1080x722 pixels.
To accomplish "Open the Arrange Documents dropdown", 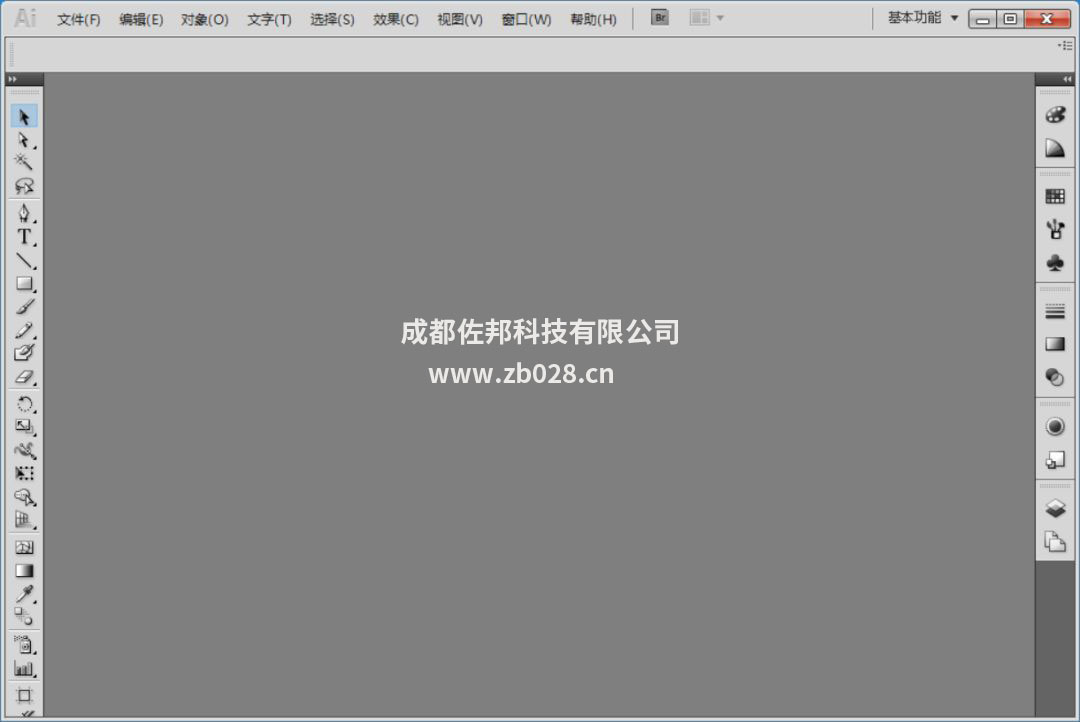I will coord(707,18).
